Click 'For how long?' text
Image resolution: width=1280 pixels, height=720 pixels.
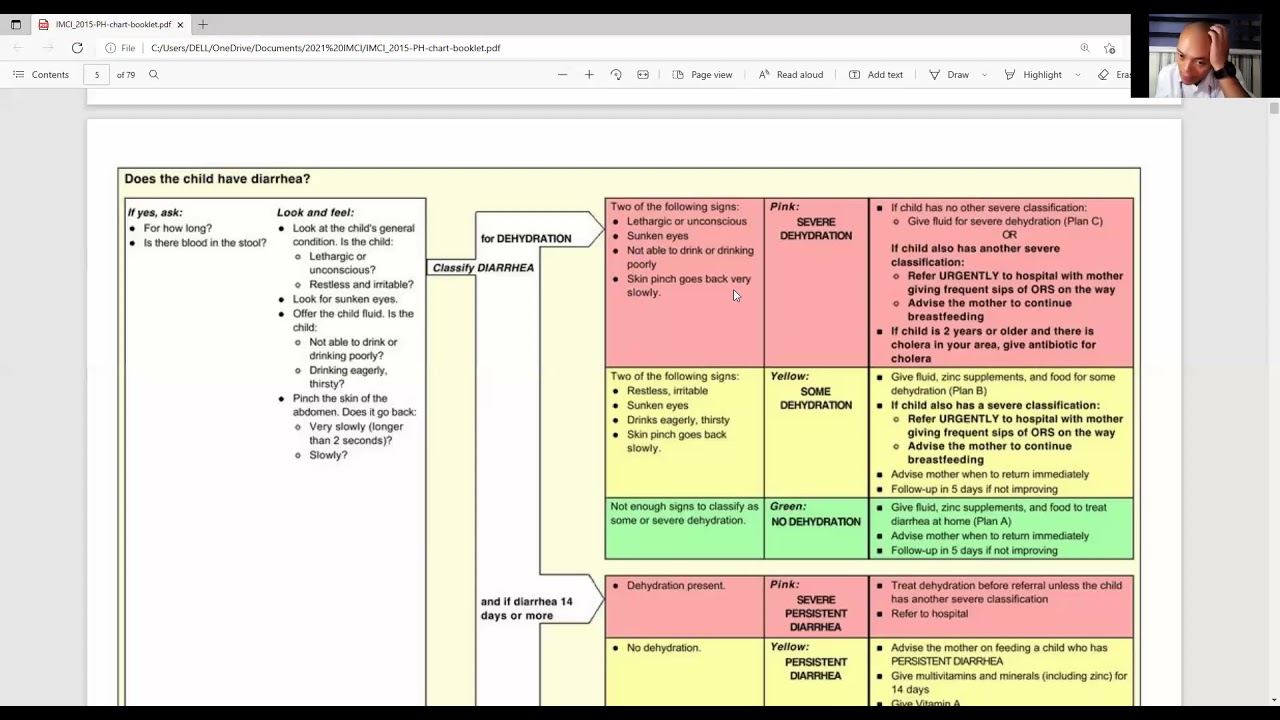[178, 229]
